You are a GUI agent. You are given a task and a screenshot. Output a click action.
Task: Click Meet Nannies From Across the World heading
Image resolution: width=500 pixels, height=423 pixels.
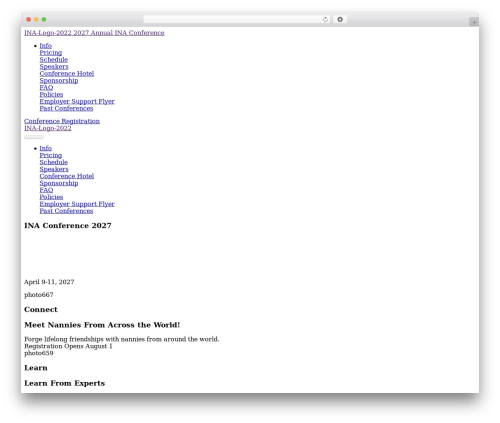[x=102, y=325]
